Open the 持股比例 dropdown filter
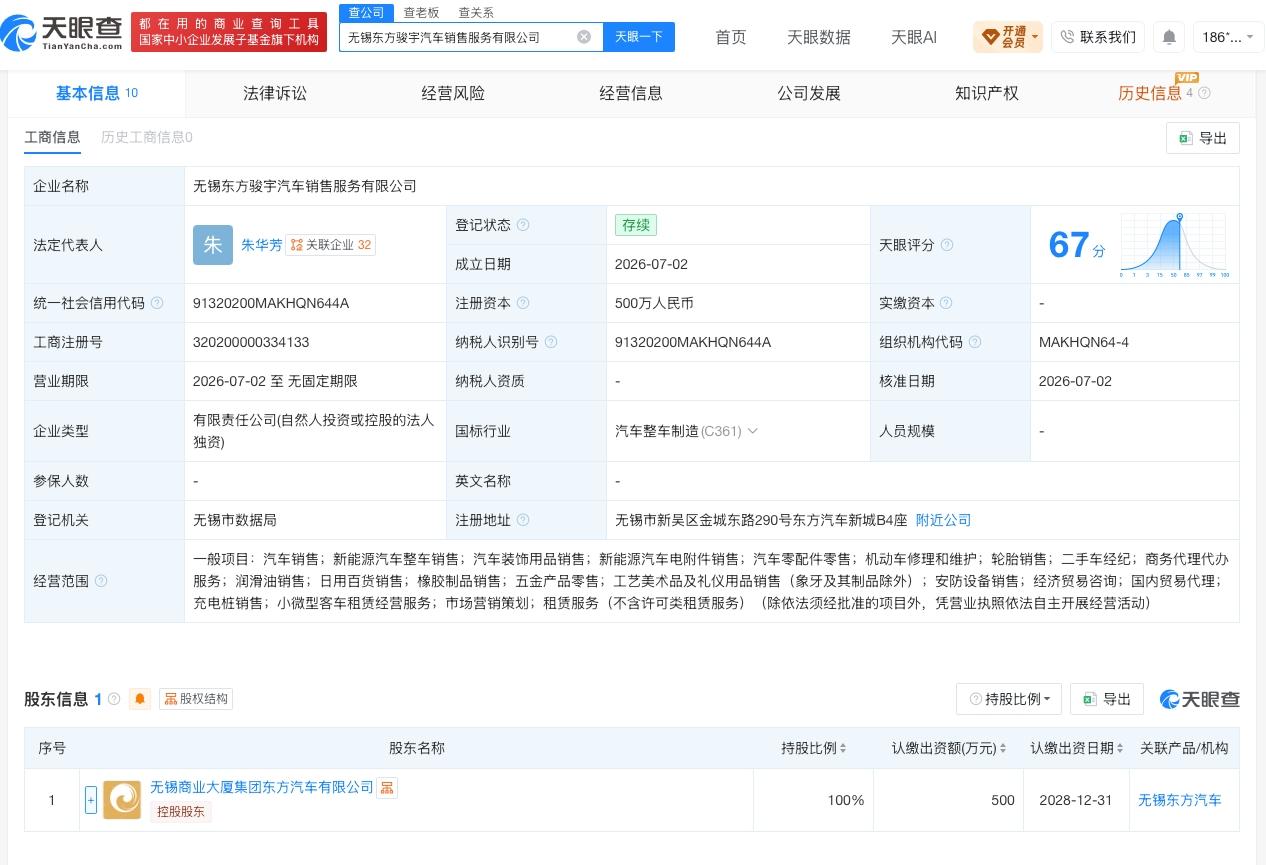 pyautogui.click(x=1009, y=699)
